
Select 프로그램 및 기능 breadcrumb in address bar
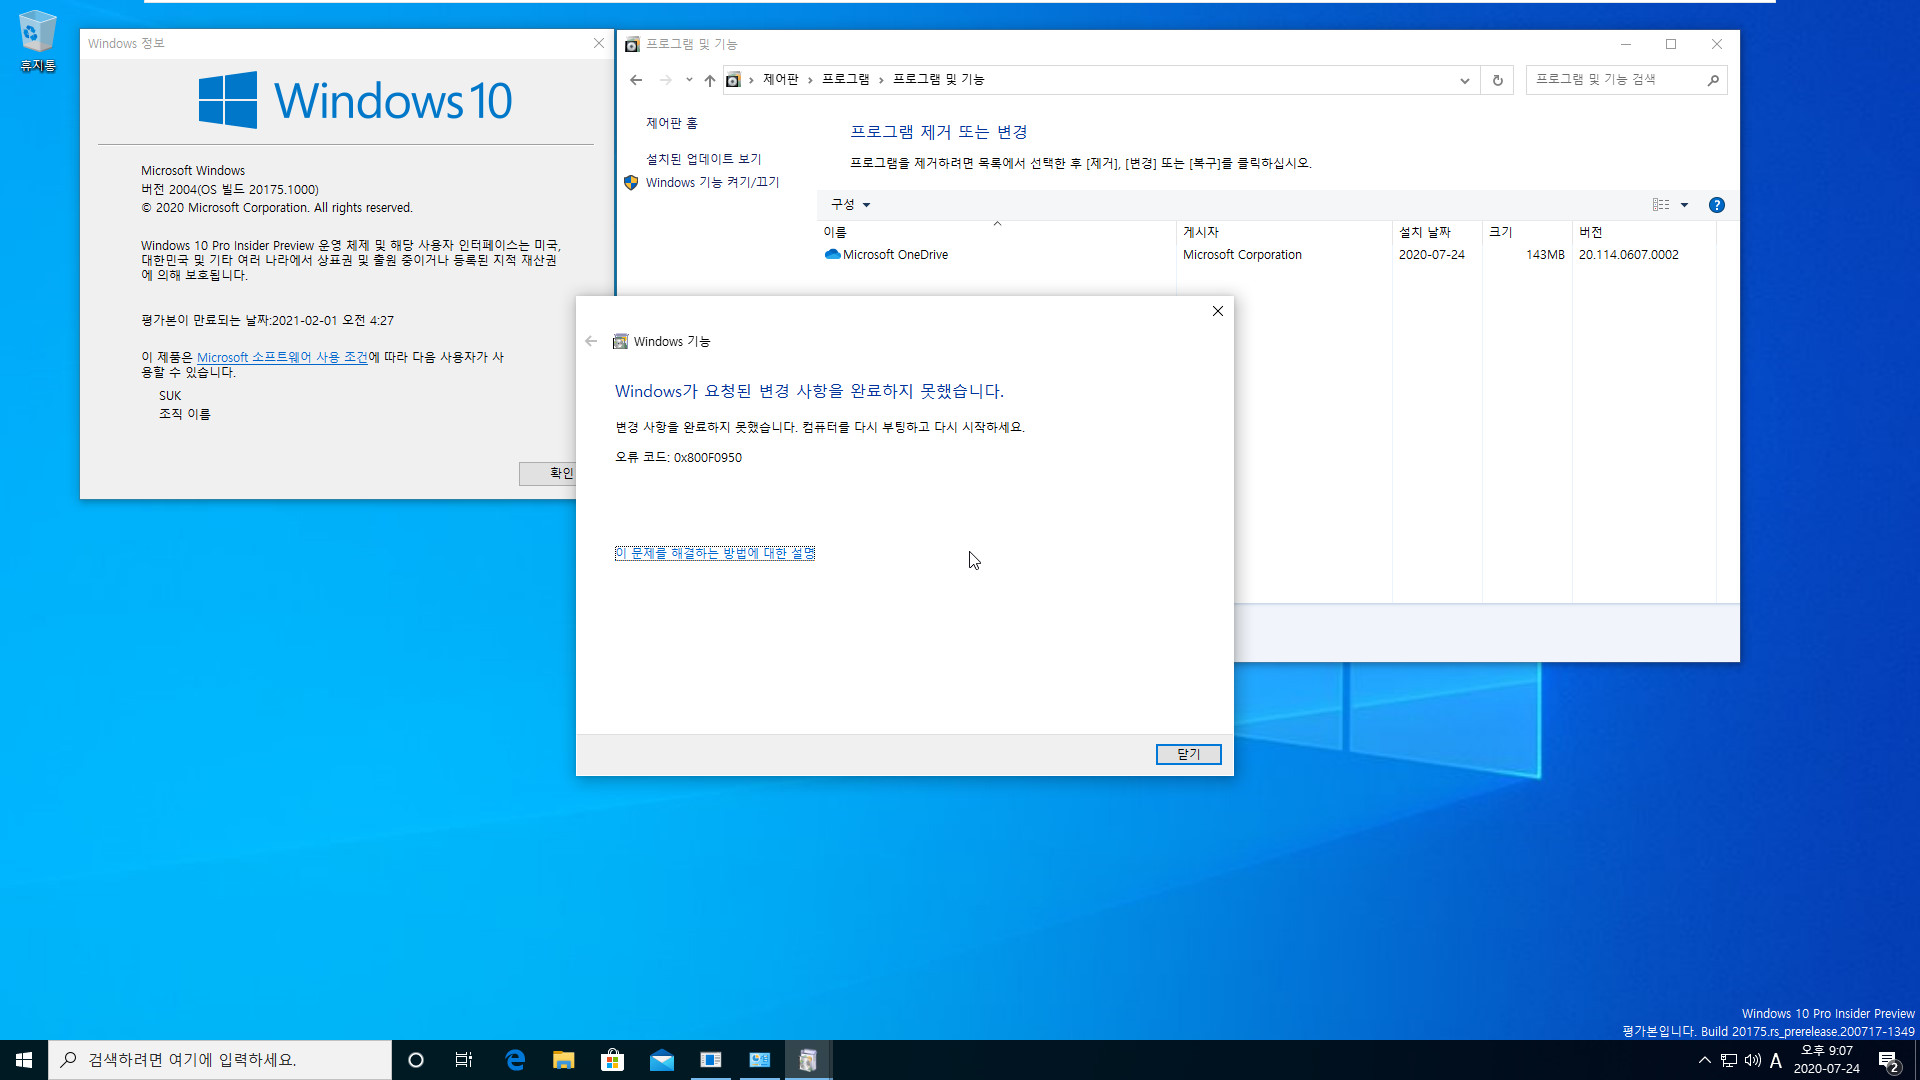tap(938, 79)
